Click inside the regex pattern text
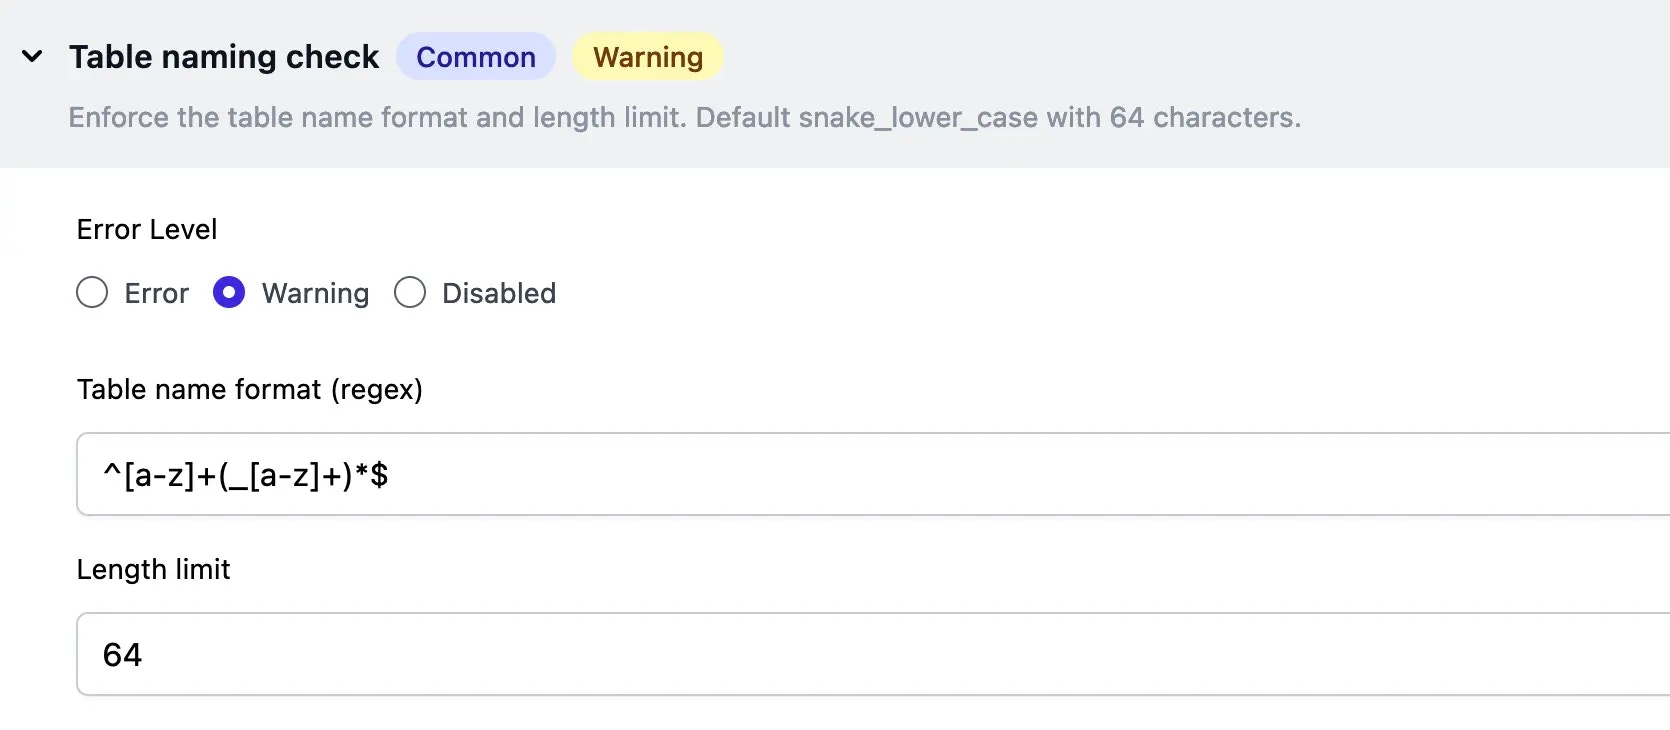Image resolution: width=1670 pixels, height=730 pixels. pos(246,474)
